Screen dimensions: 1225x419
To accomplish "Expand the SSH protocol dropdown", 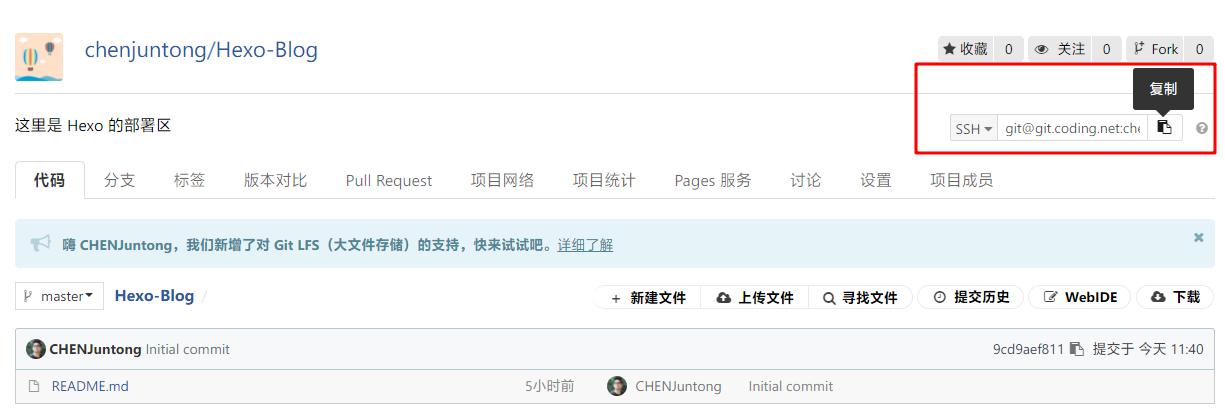I will tap(973, 128).
